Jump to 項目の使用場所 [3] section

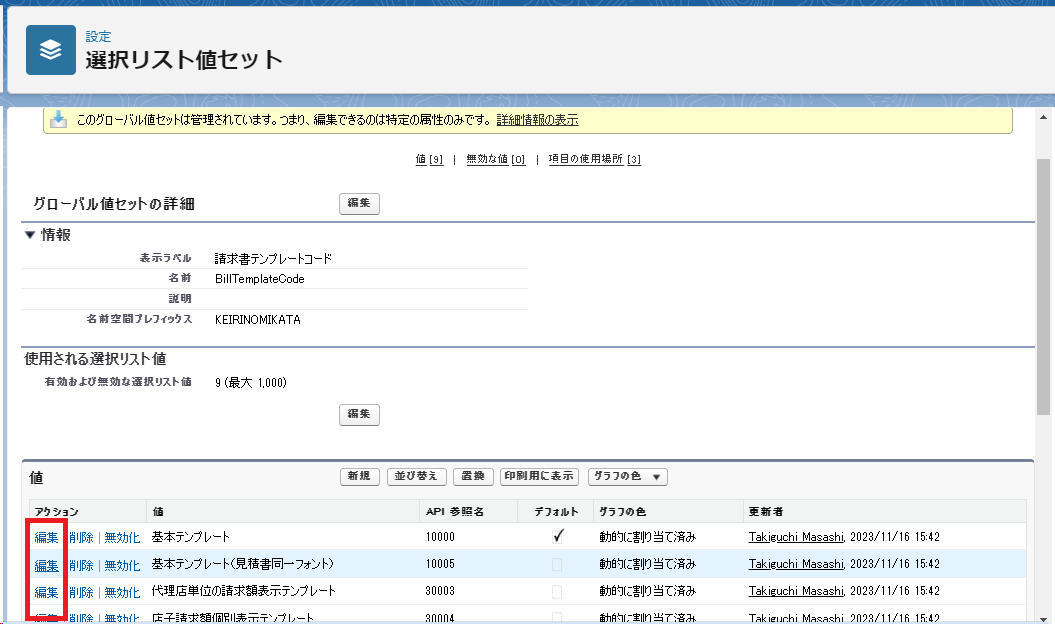tap(594, 159)
